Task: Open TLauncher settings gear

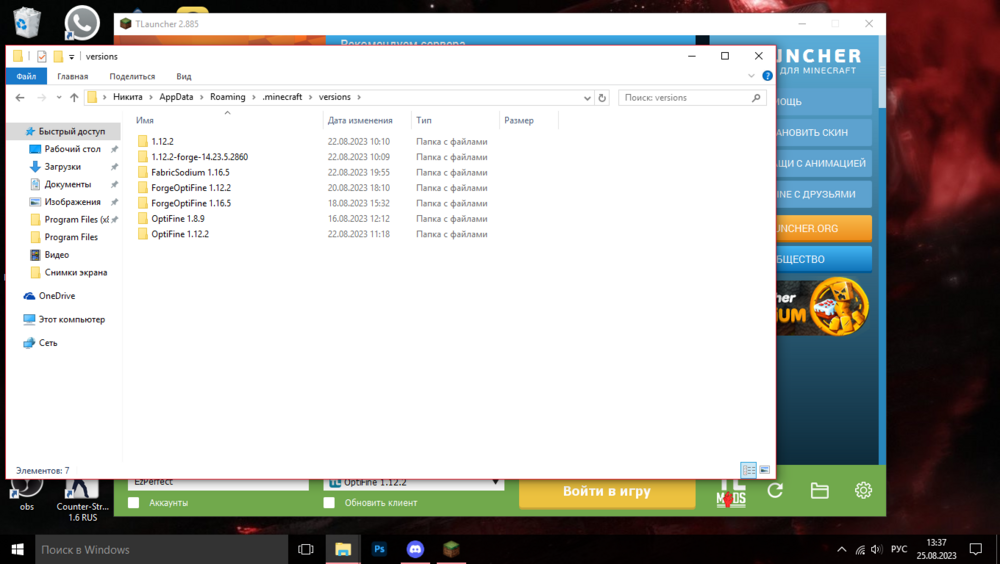Action: (864, 490)
